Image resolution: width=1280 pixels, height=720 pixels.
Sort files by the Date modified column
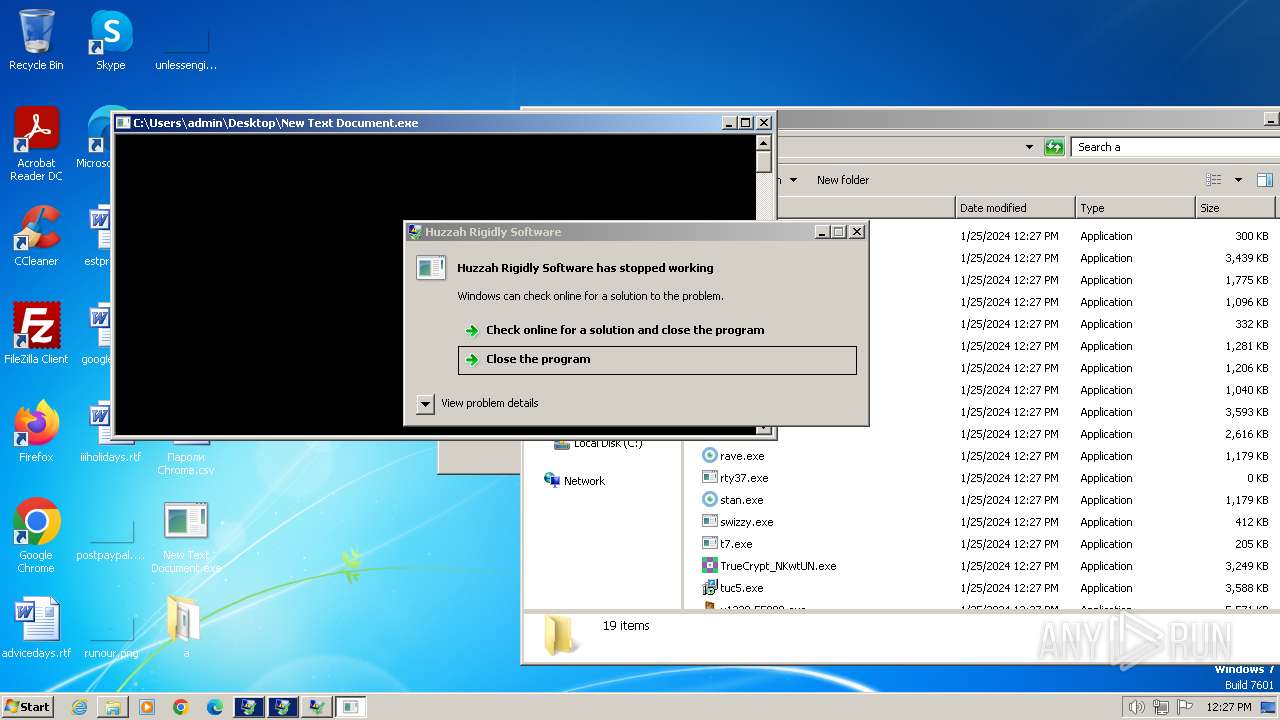[x=1015, y=208]
